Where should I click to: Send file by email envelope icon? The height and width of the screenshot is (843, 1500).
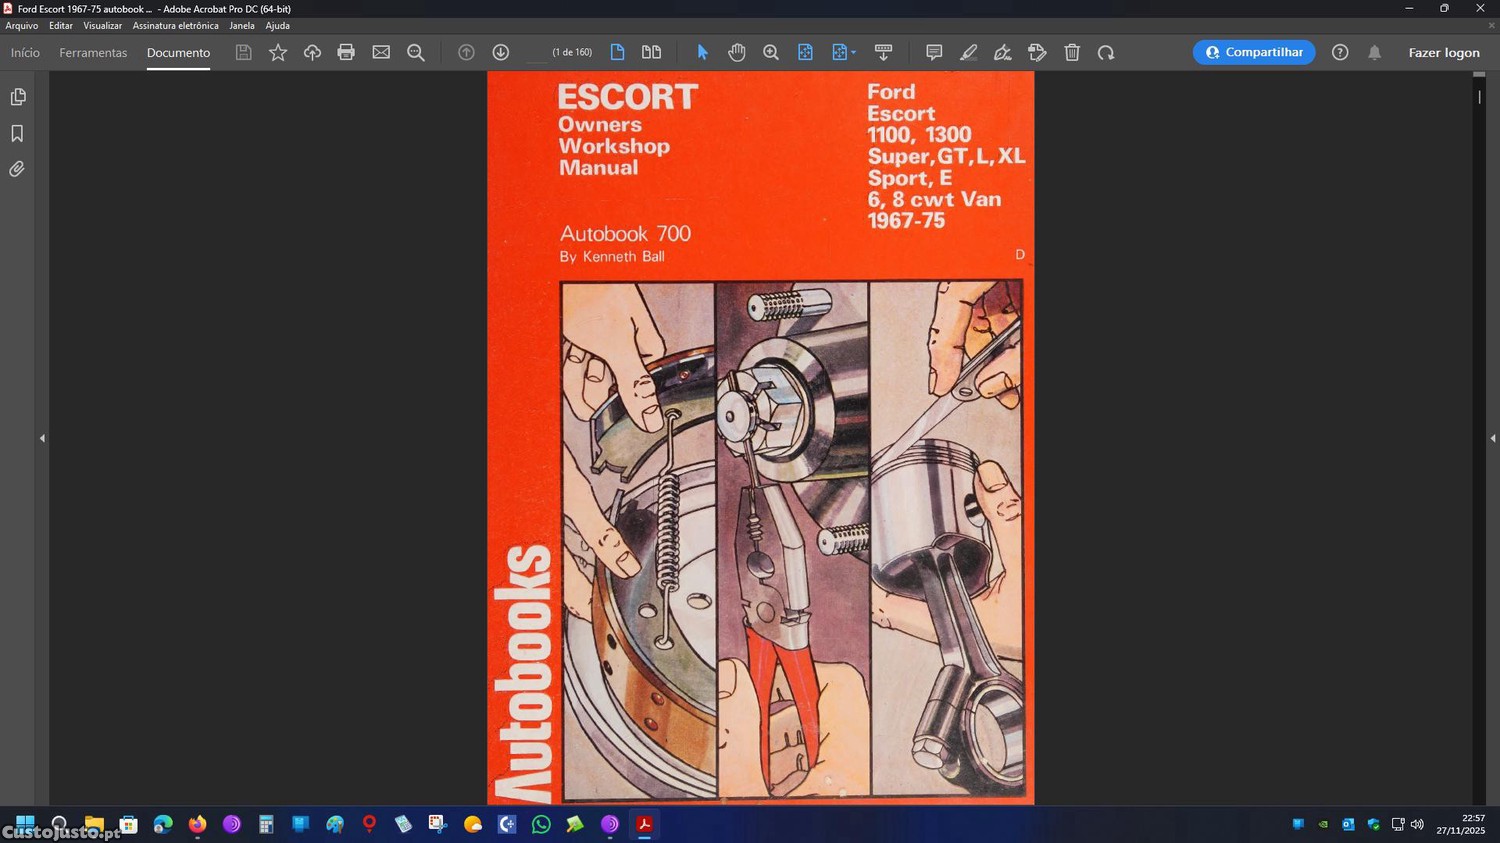click(x=381, y=52)
